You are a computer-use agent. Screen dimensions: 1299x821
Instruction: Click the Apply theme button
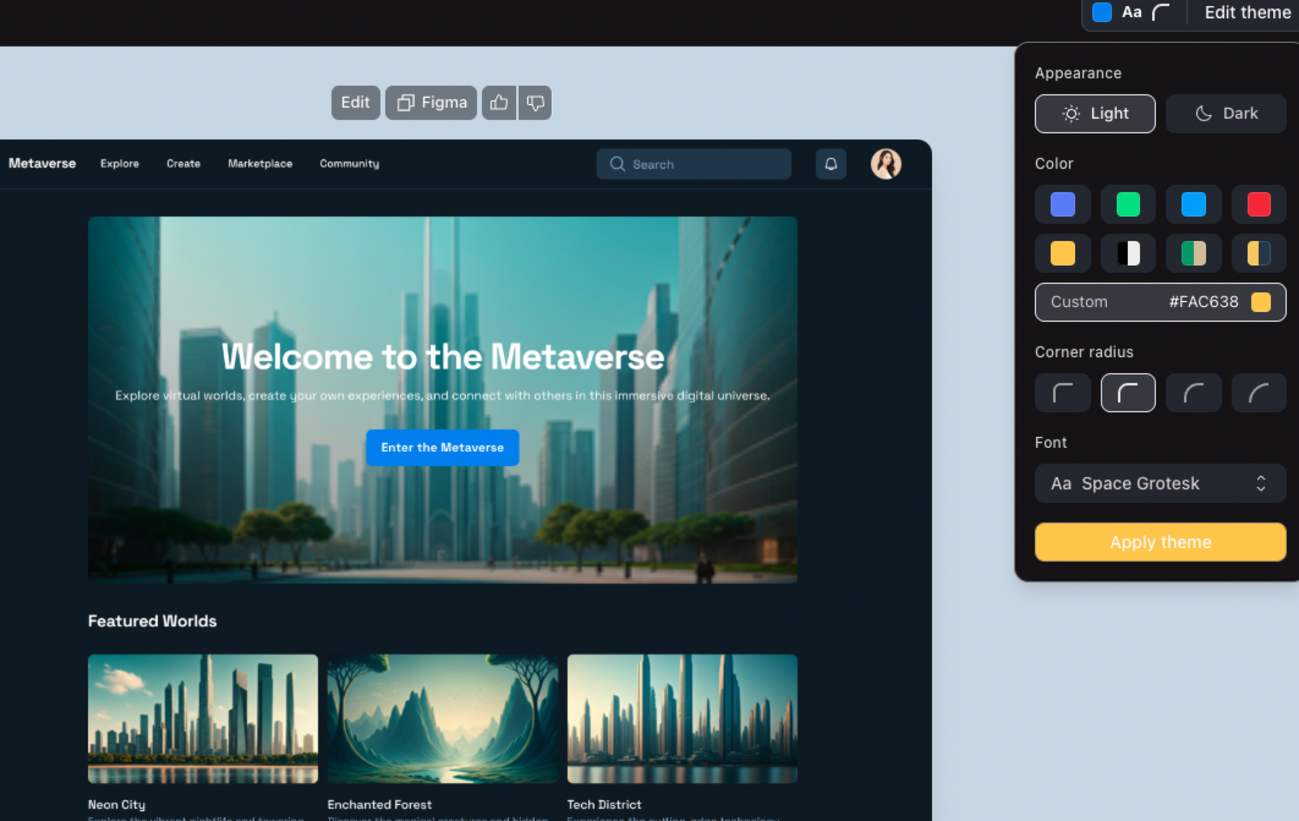click(1160, 542)
